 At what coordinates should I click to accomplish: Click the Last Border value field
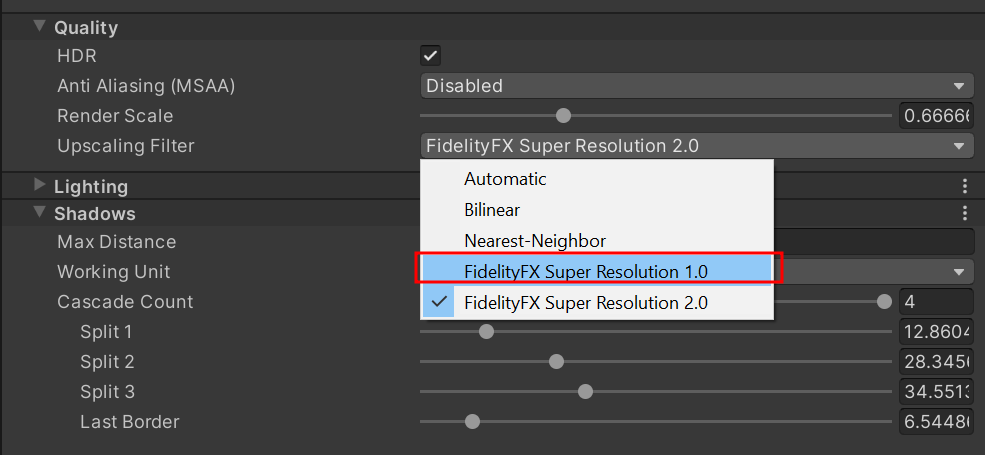pyautogui.click(x=935, y=422)
